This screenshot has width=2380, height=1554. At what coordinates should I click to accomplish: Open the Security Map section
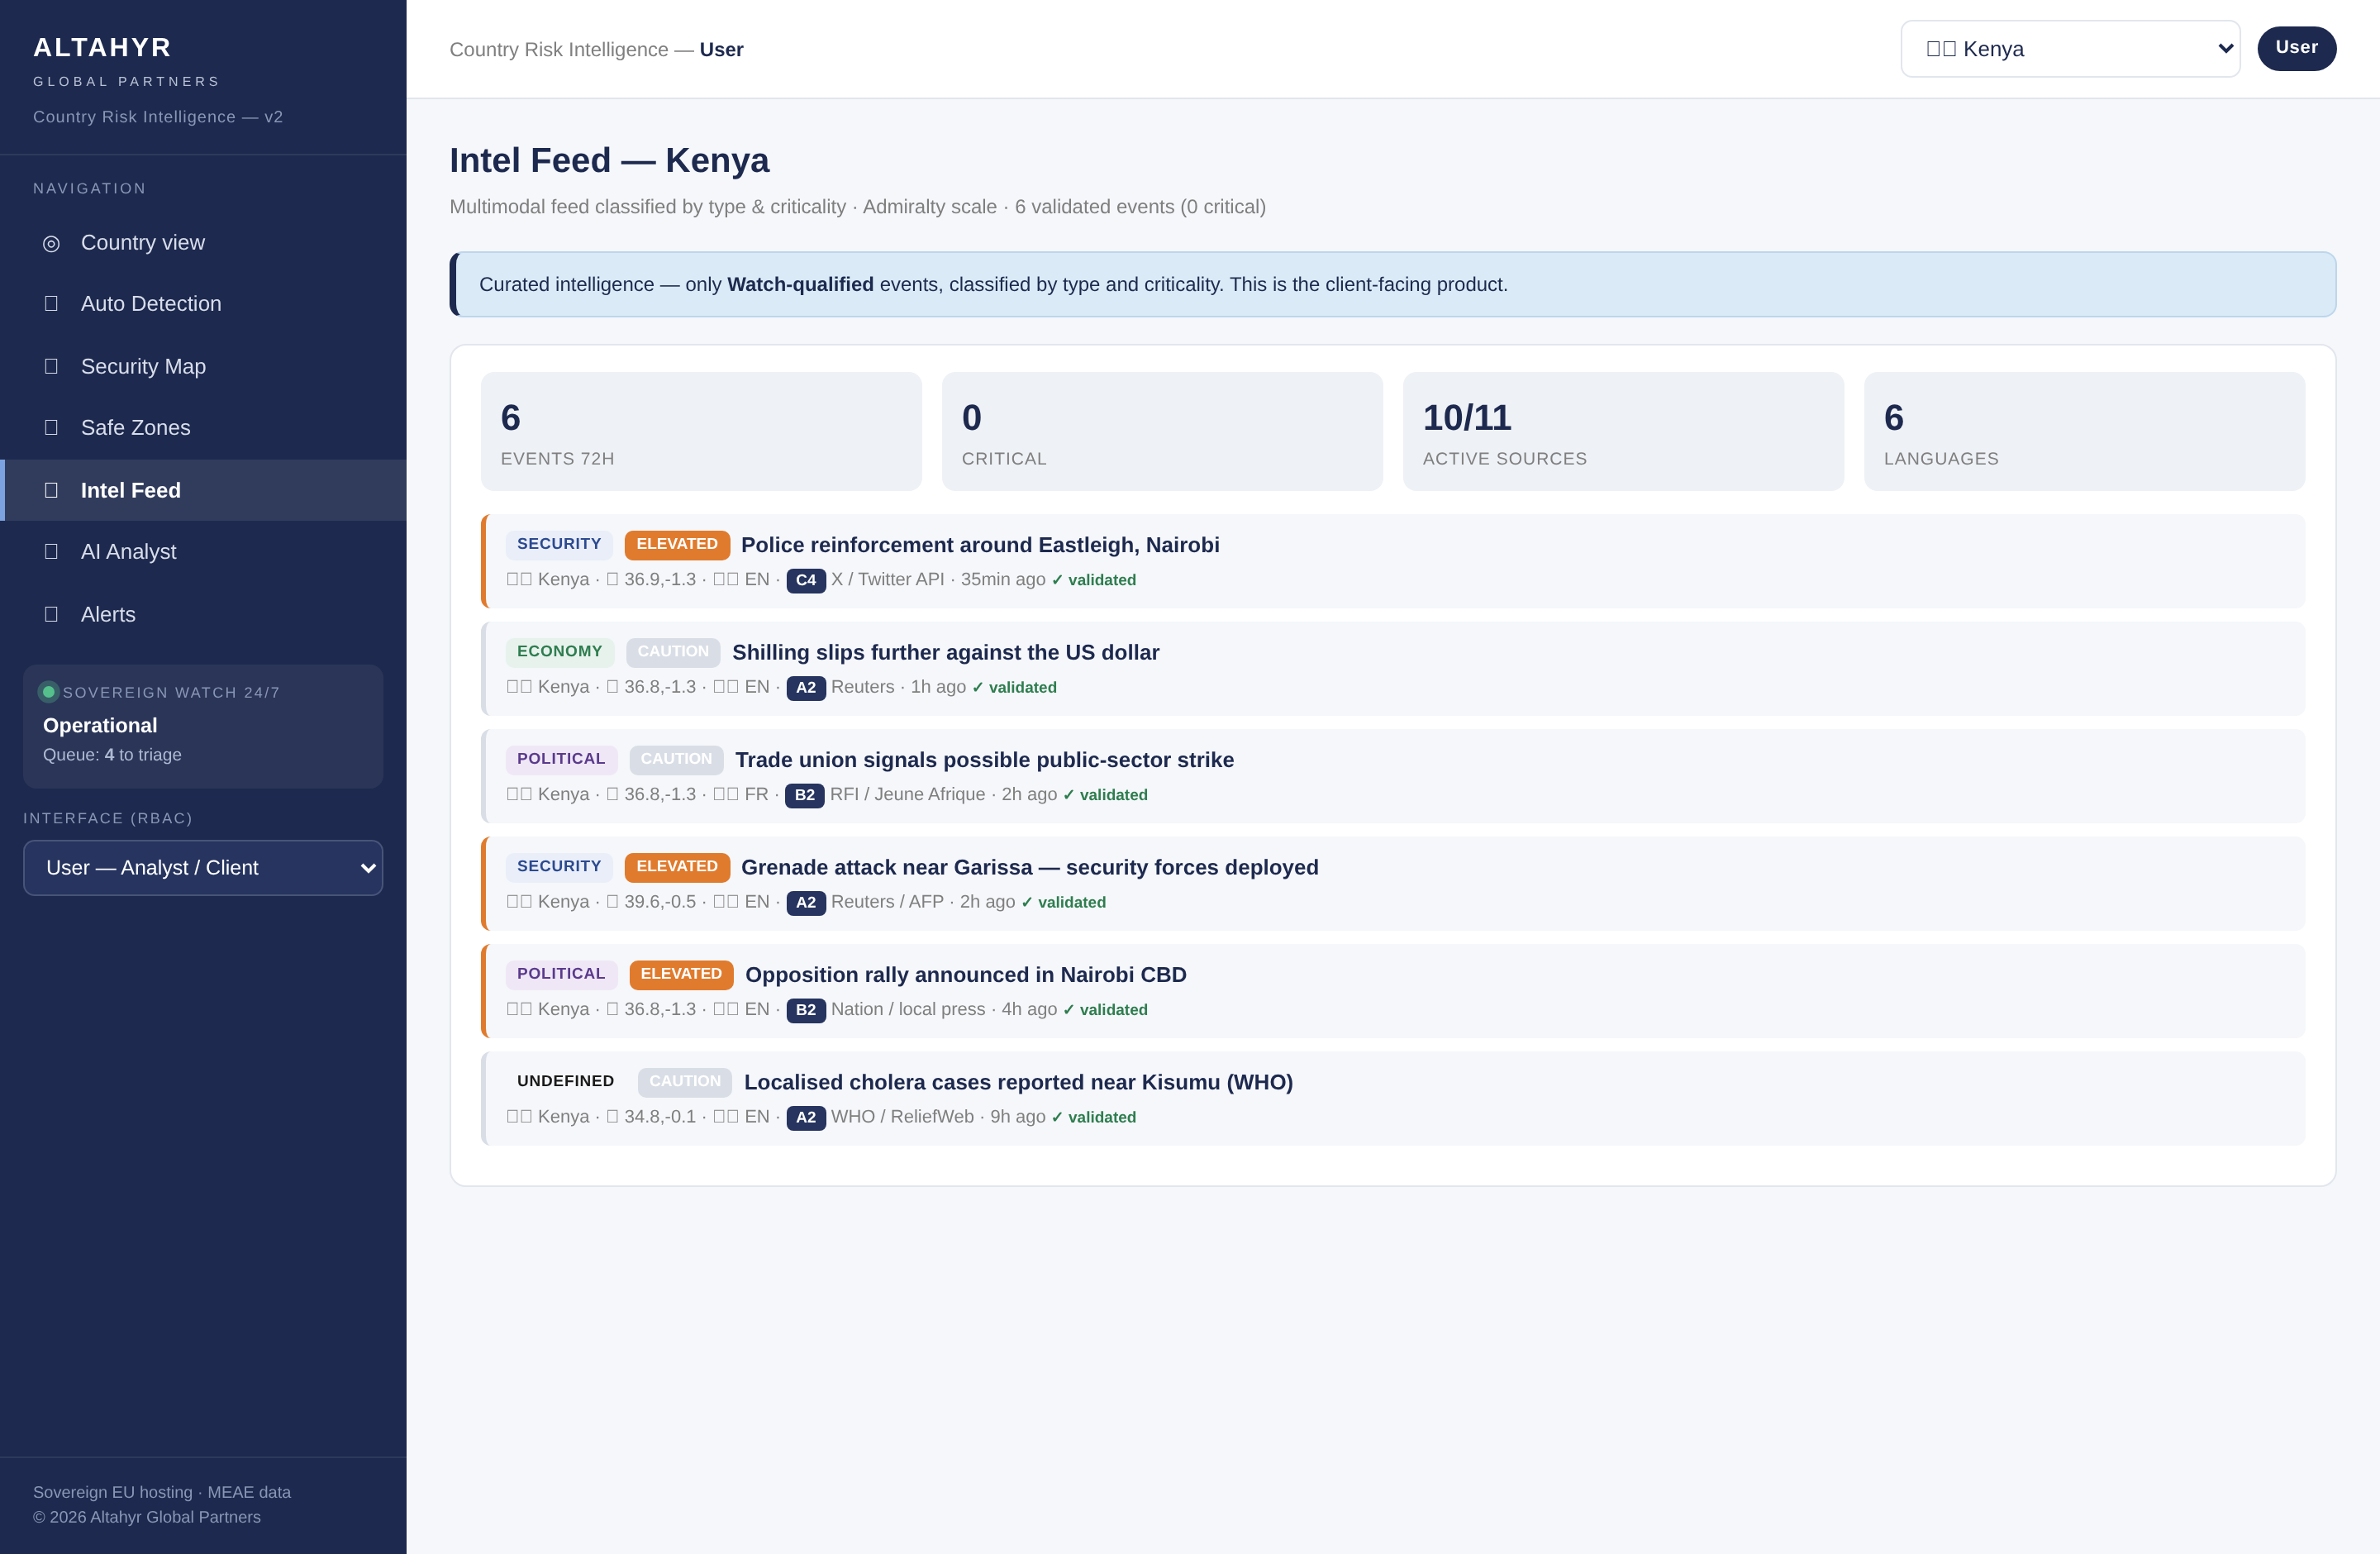point(203,366)
